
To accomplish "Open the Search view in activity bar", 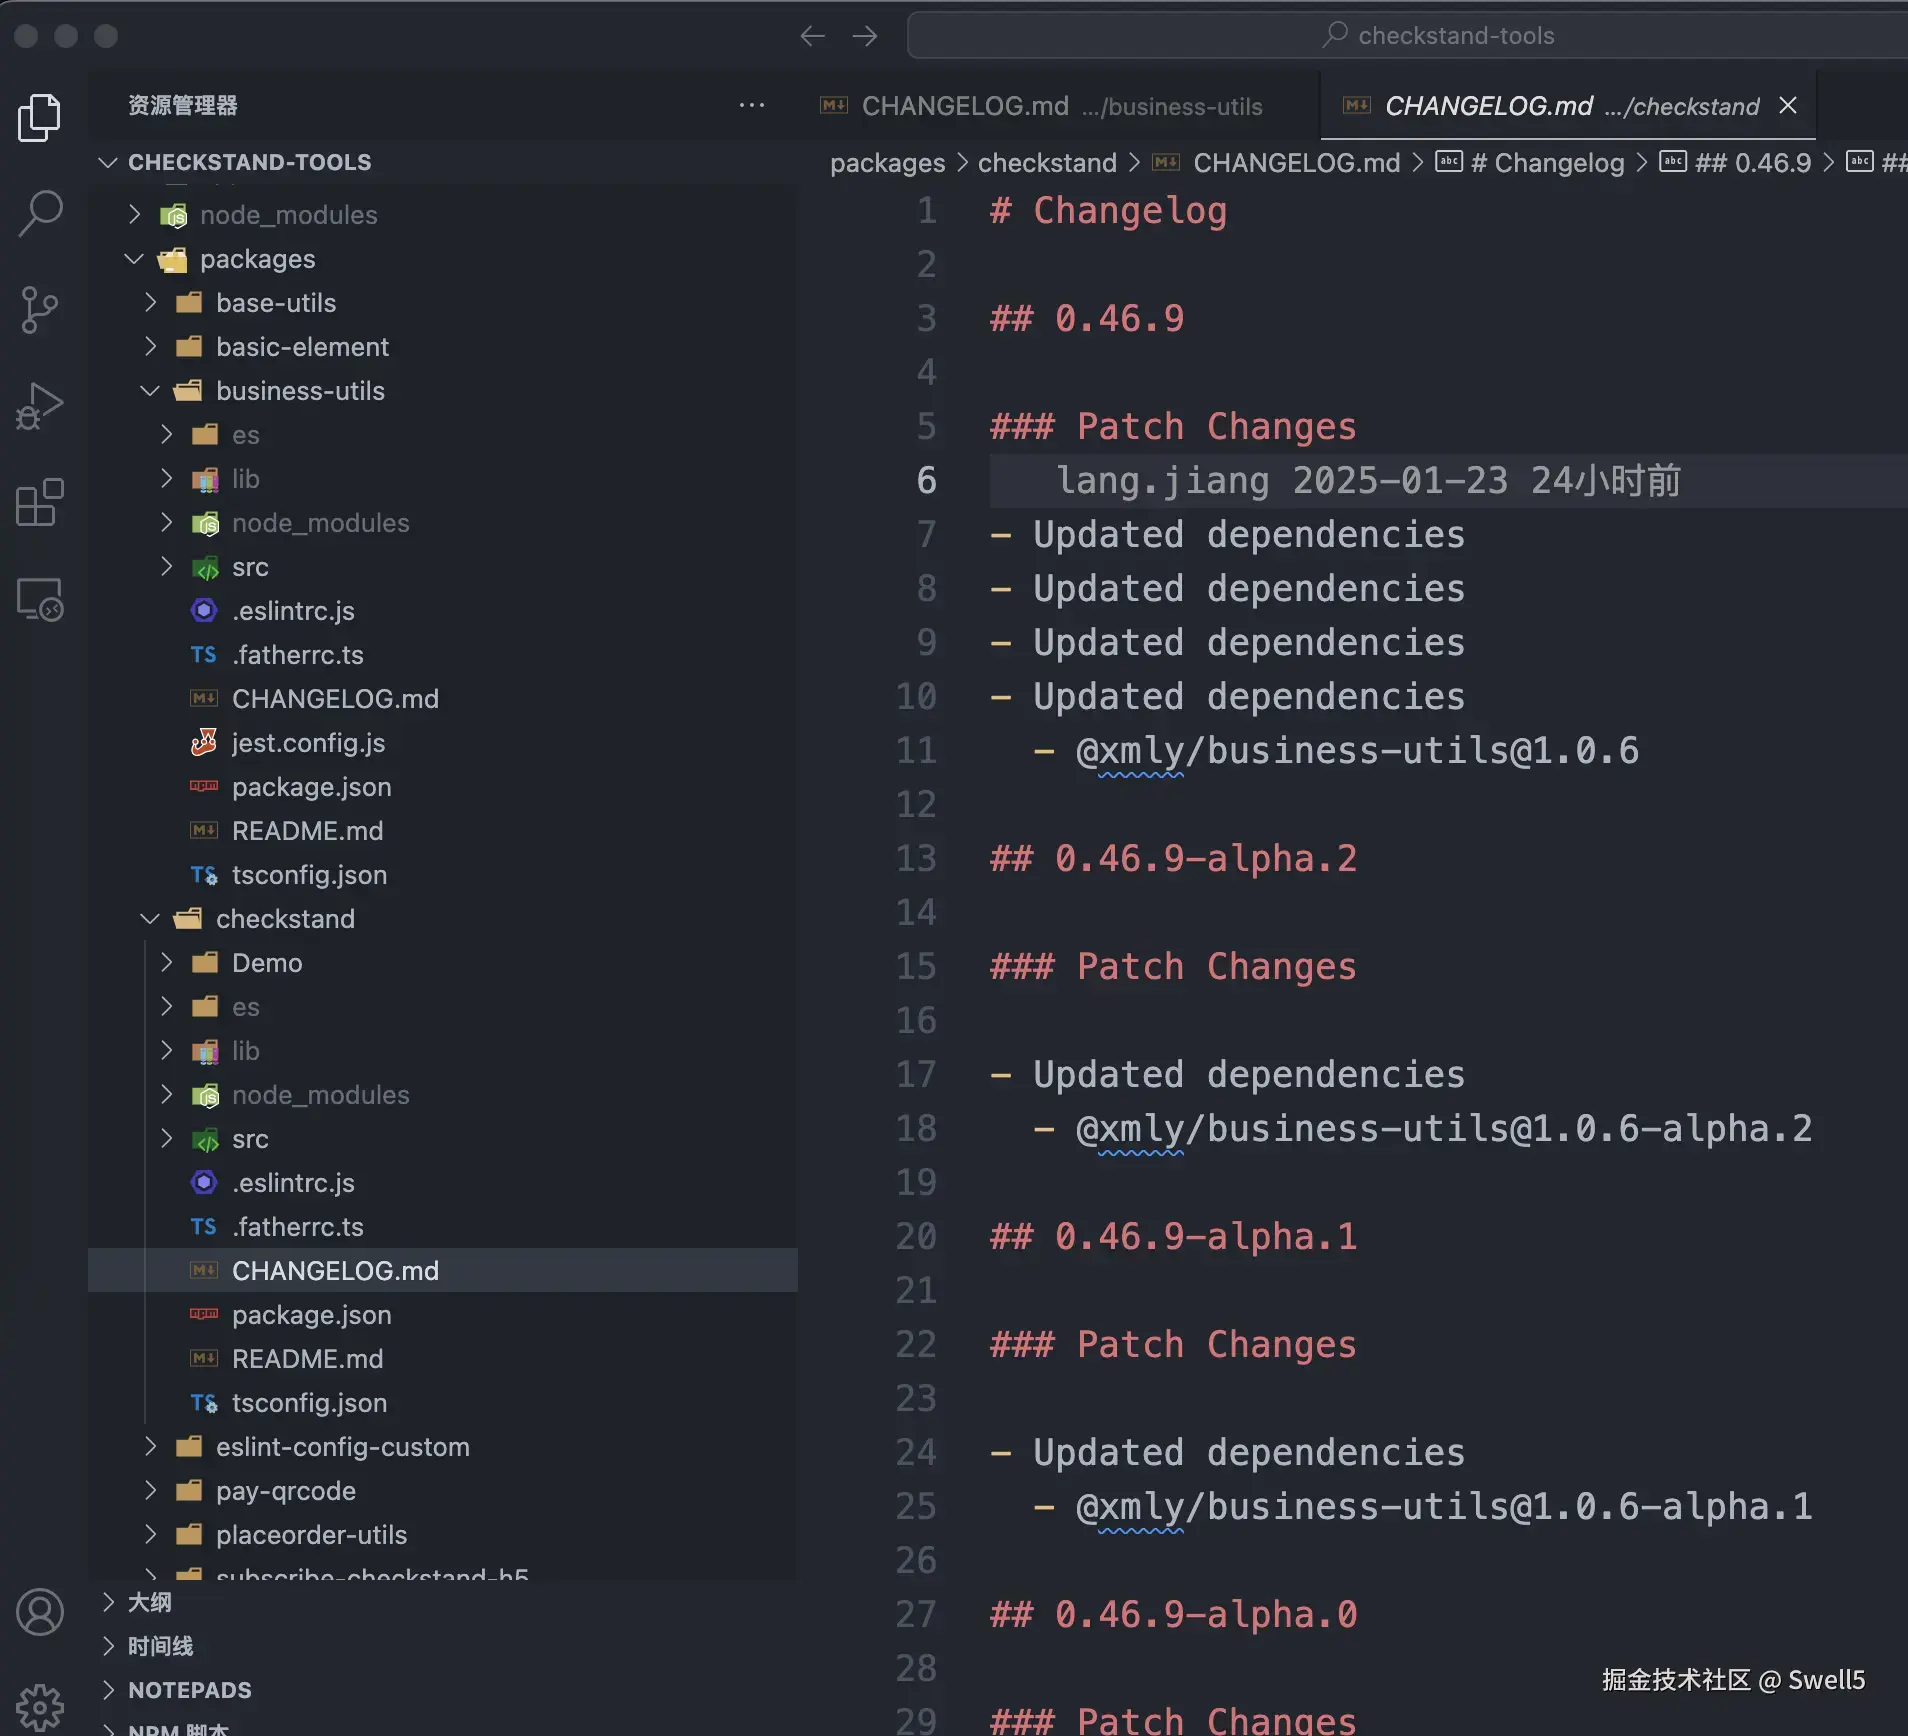I will tap(40, 214).
